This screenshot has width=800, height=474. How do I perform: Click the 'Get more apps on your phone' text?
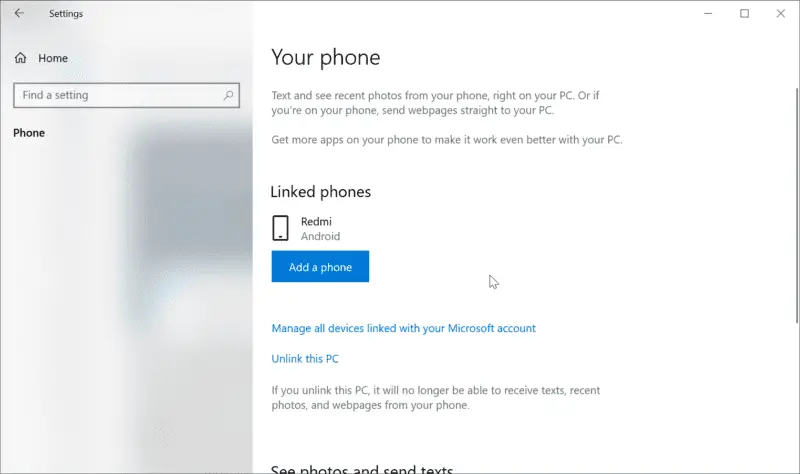446,140
